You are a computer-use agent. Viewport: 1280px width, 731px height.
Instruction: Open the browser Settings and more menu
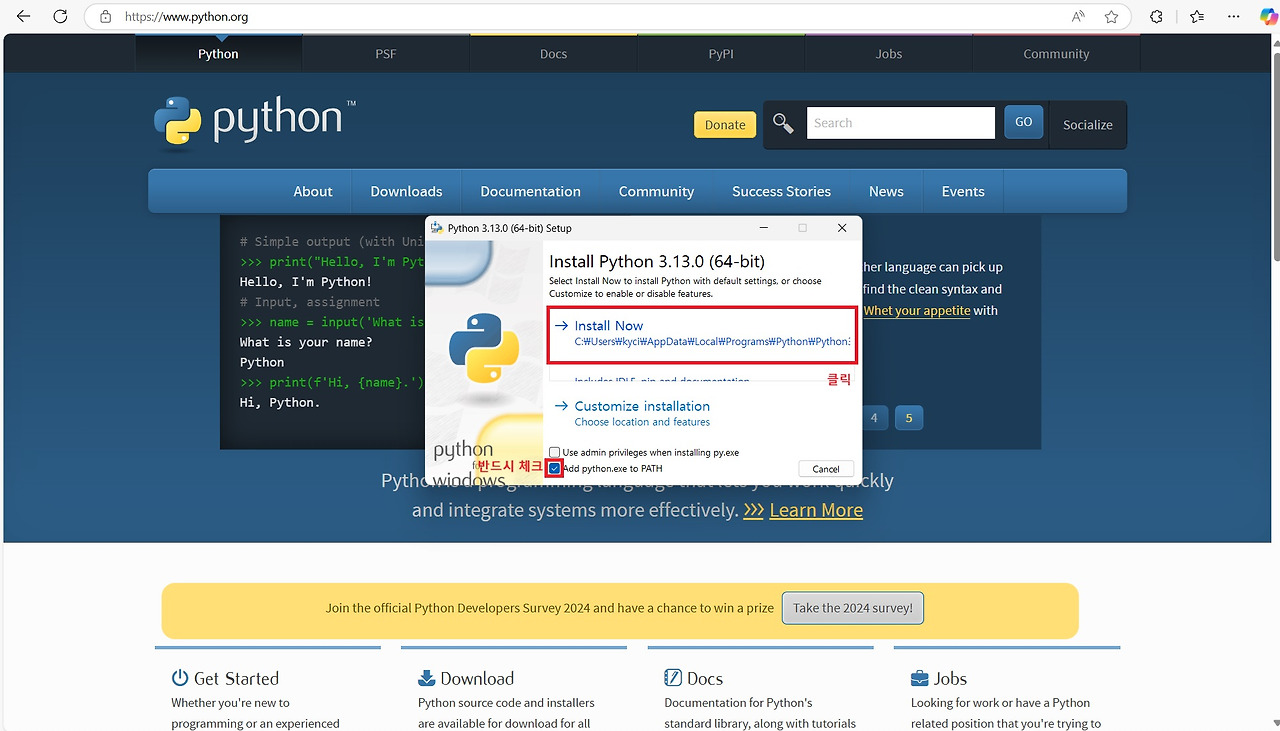tap(1233, 17)
